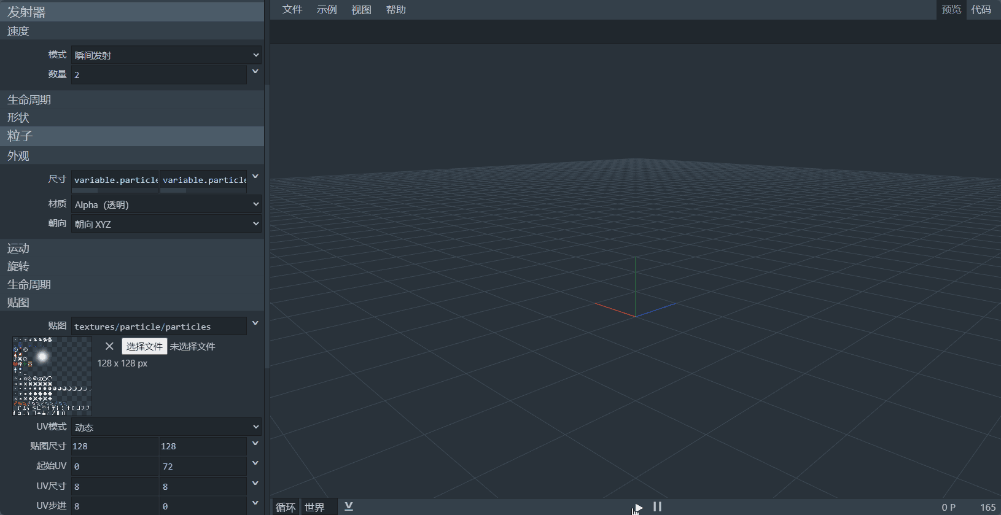Screen dimensions: 1001x515
Task: Click the first UV尺寸 field
Action: pyautogui.click(x=115, y=486)
